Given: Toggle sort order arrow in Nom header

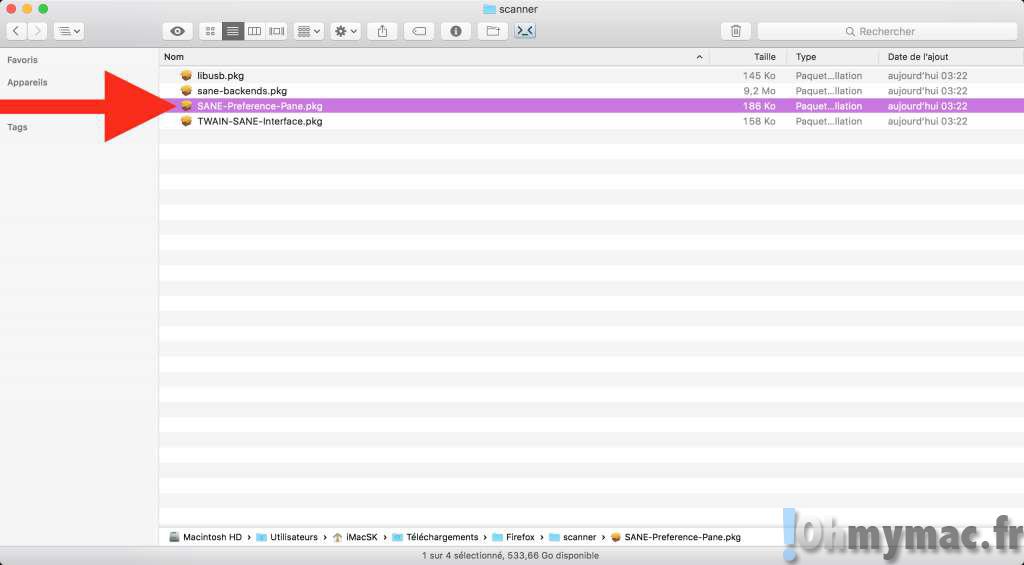Looking at the screenshot, I should [699, 57].
